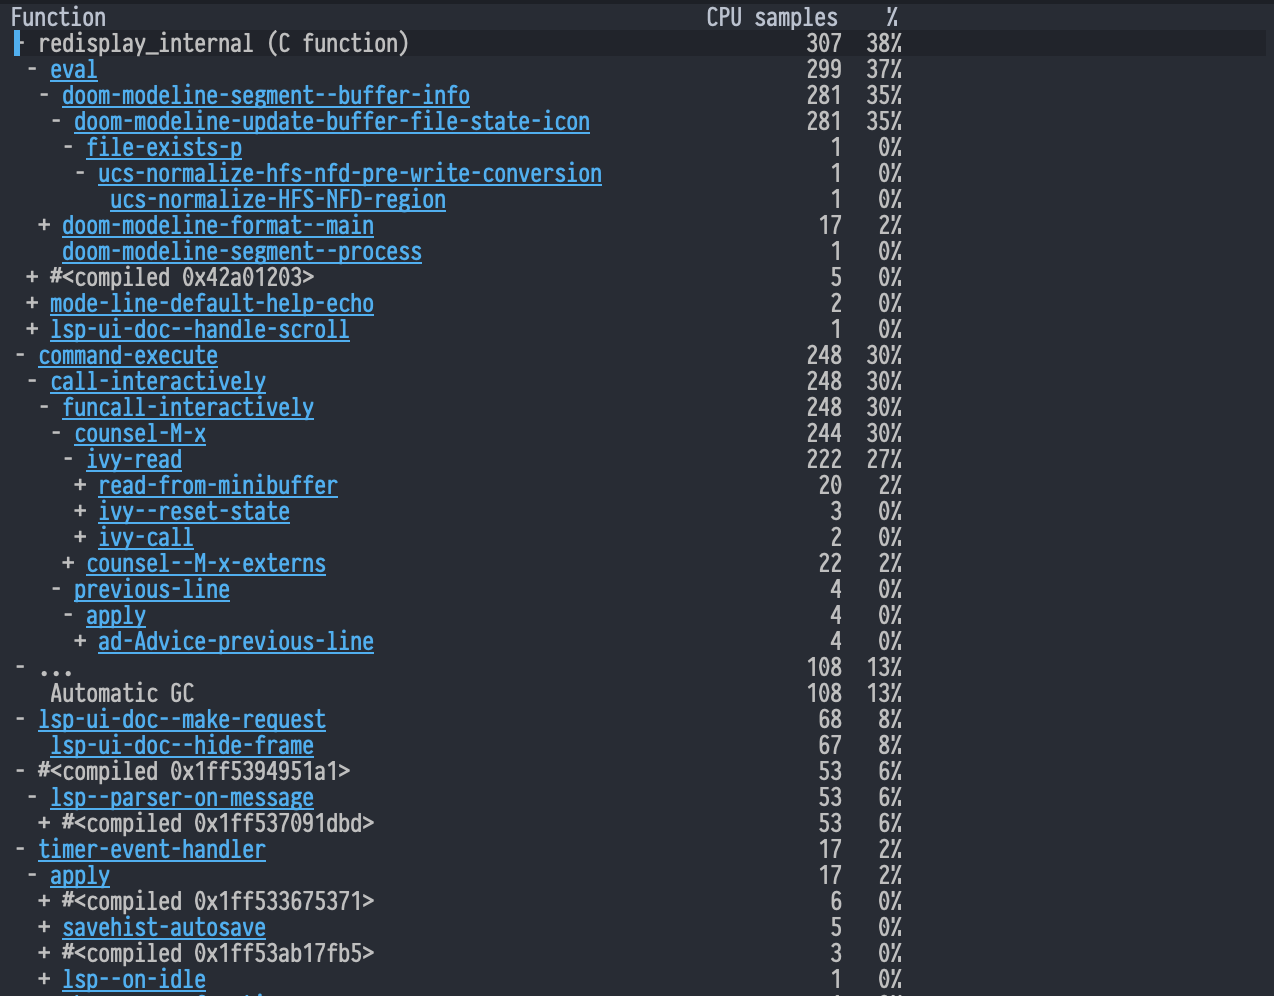This screenshot has height=996, width=1274.
Task: Open the ivy-call link
Action: (146, 537)
